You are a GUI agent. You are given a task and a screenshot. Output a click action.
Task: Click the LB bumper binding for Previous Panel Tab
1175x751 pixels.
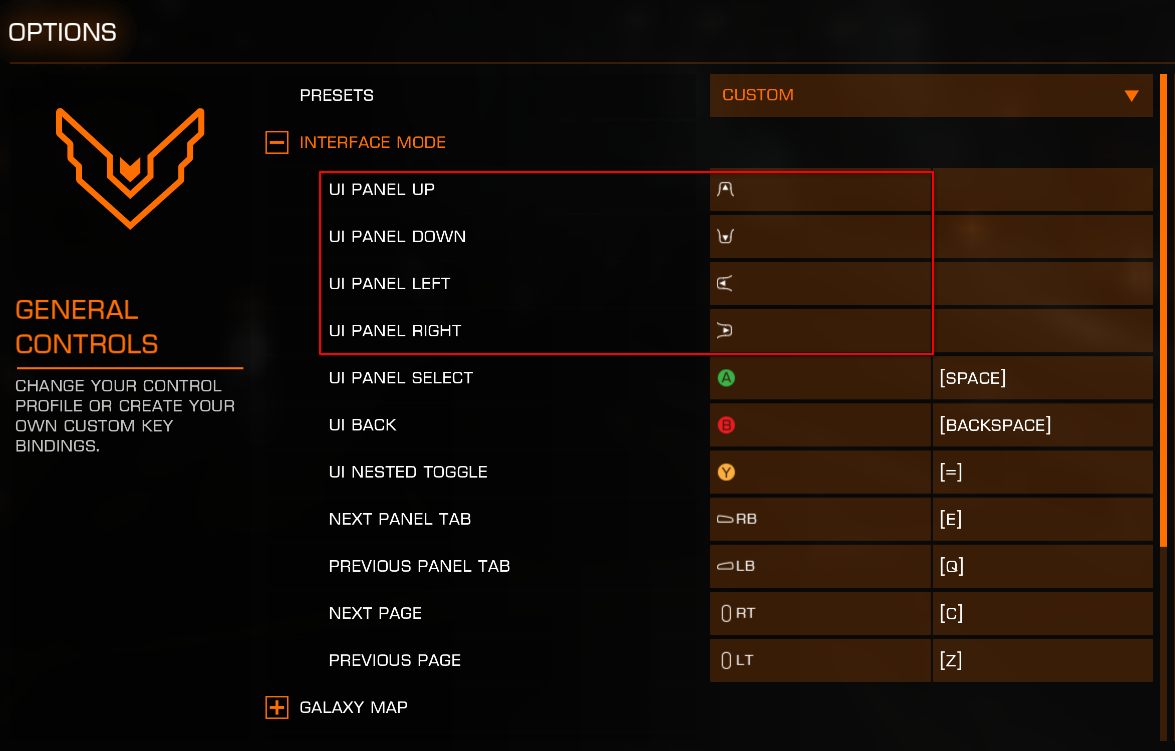[x=820, y=566]
